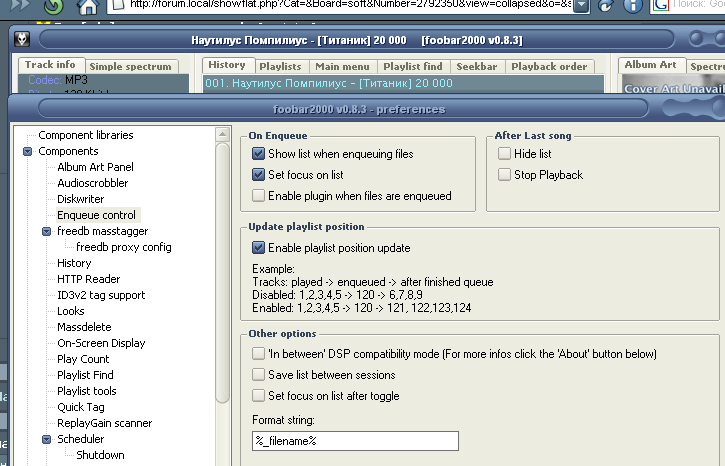Image resolution: width=725 pixels, height=466 pixels.
Task: Click the foobar2000 window skull icon
Action: click(x=22, y=39)
